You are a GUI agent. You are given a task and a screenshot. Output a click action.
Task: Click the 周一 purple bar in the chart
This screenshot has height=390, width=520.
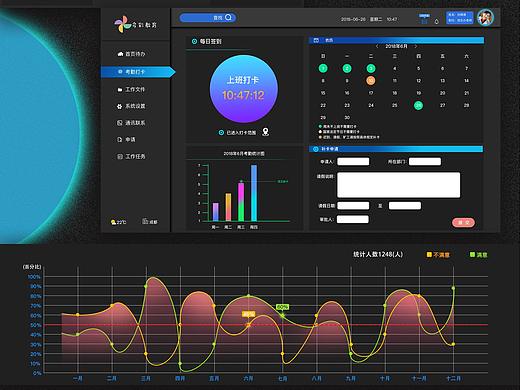[x=216, y=212]
